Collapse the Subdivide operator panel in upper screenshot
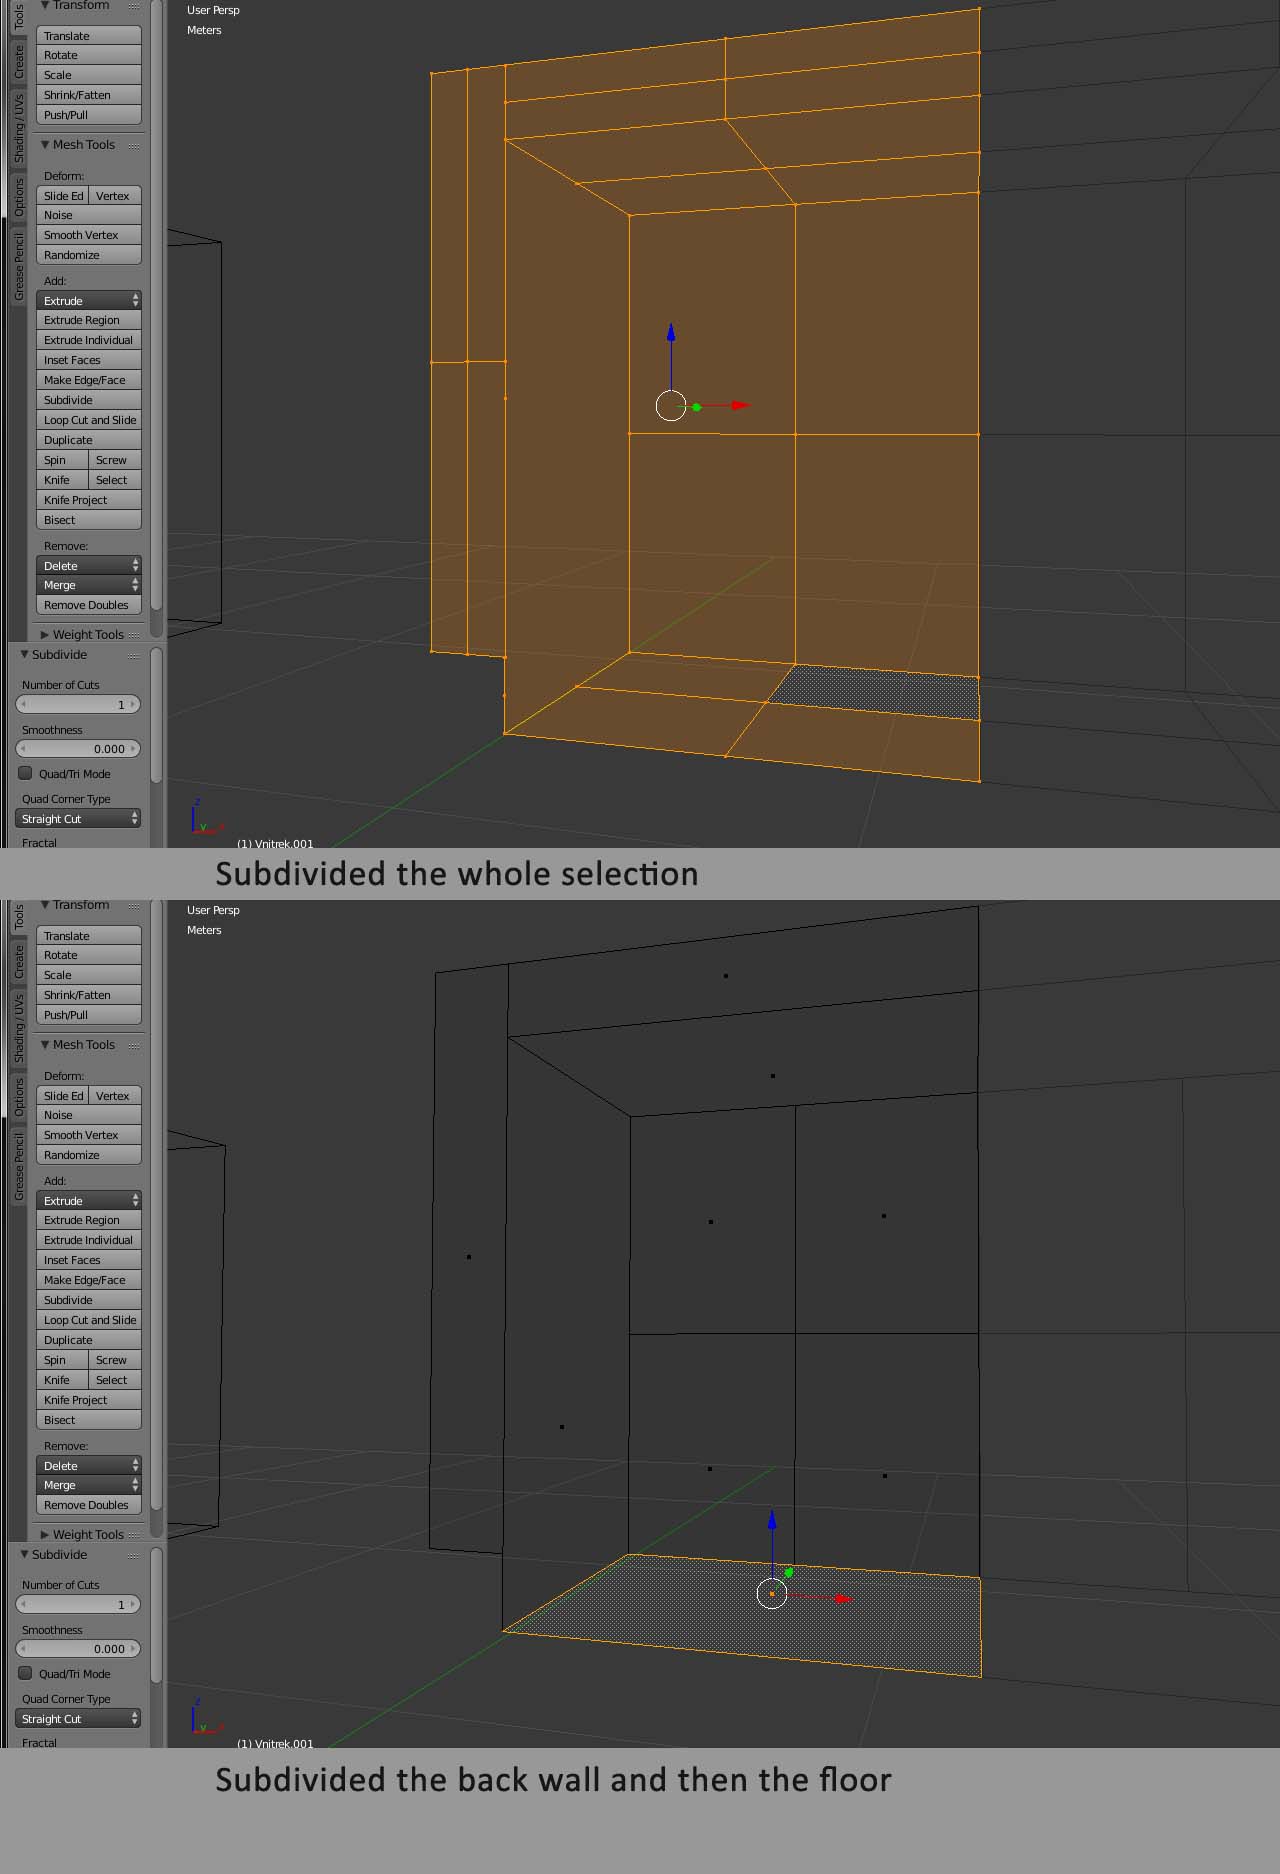 [x=25, y=655]
